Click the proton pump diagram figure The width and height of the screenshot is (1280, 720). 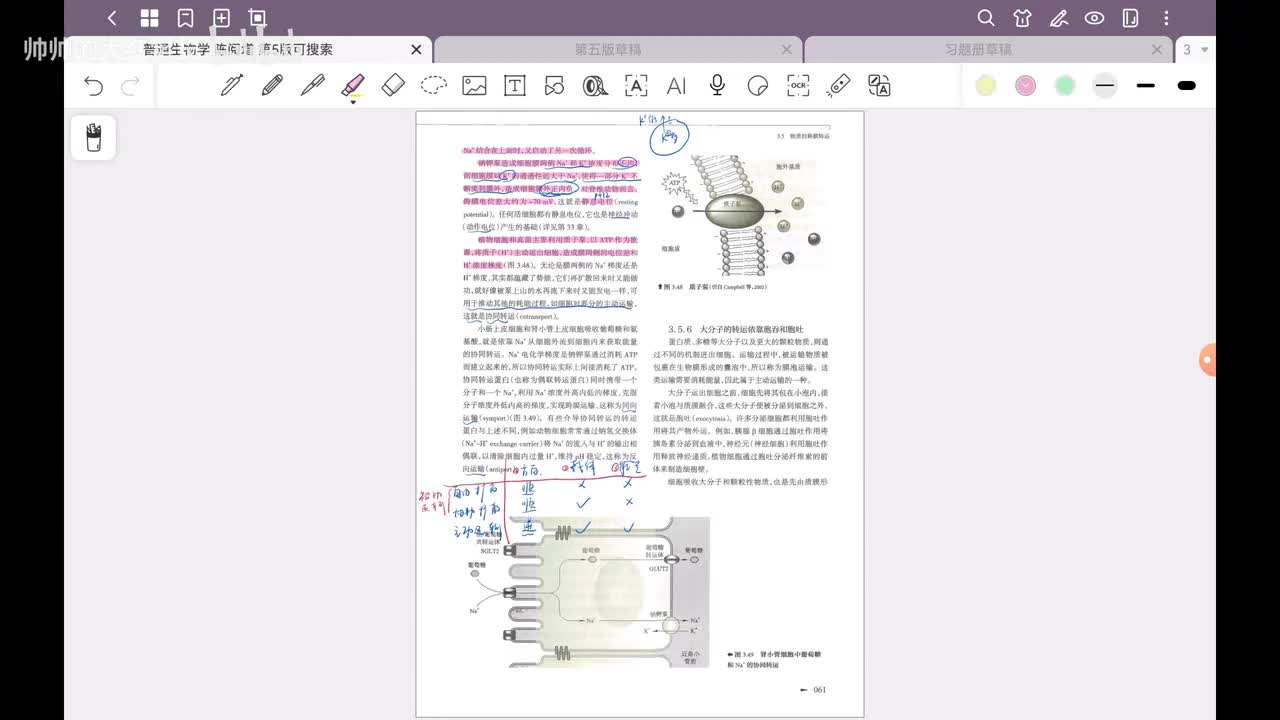742,214
